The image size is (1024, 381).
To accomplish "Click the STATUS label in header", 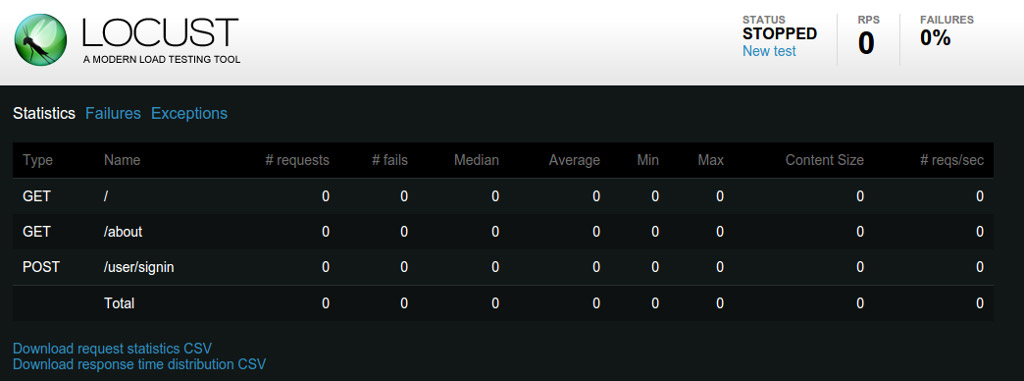I will [x=764, y=20].
